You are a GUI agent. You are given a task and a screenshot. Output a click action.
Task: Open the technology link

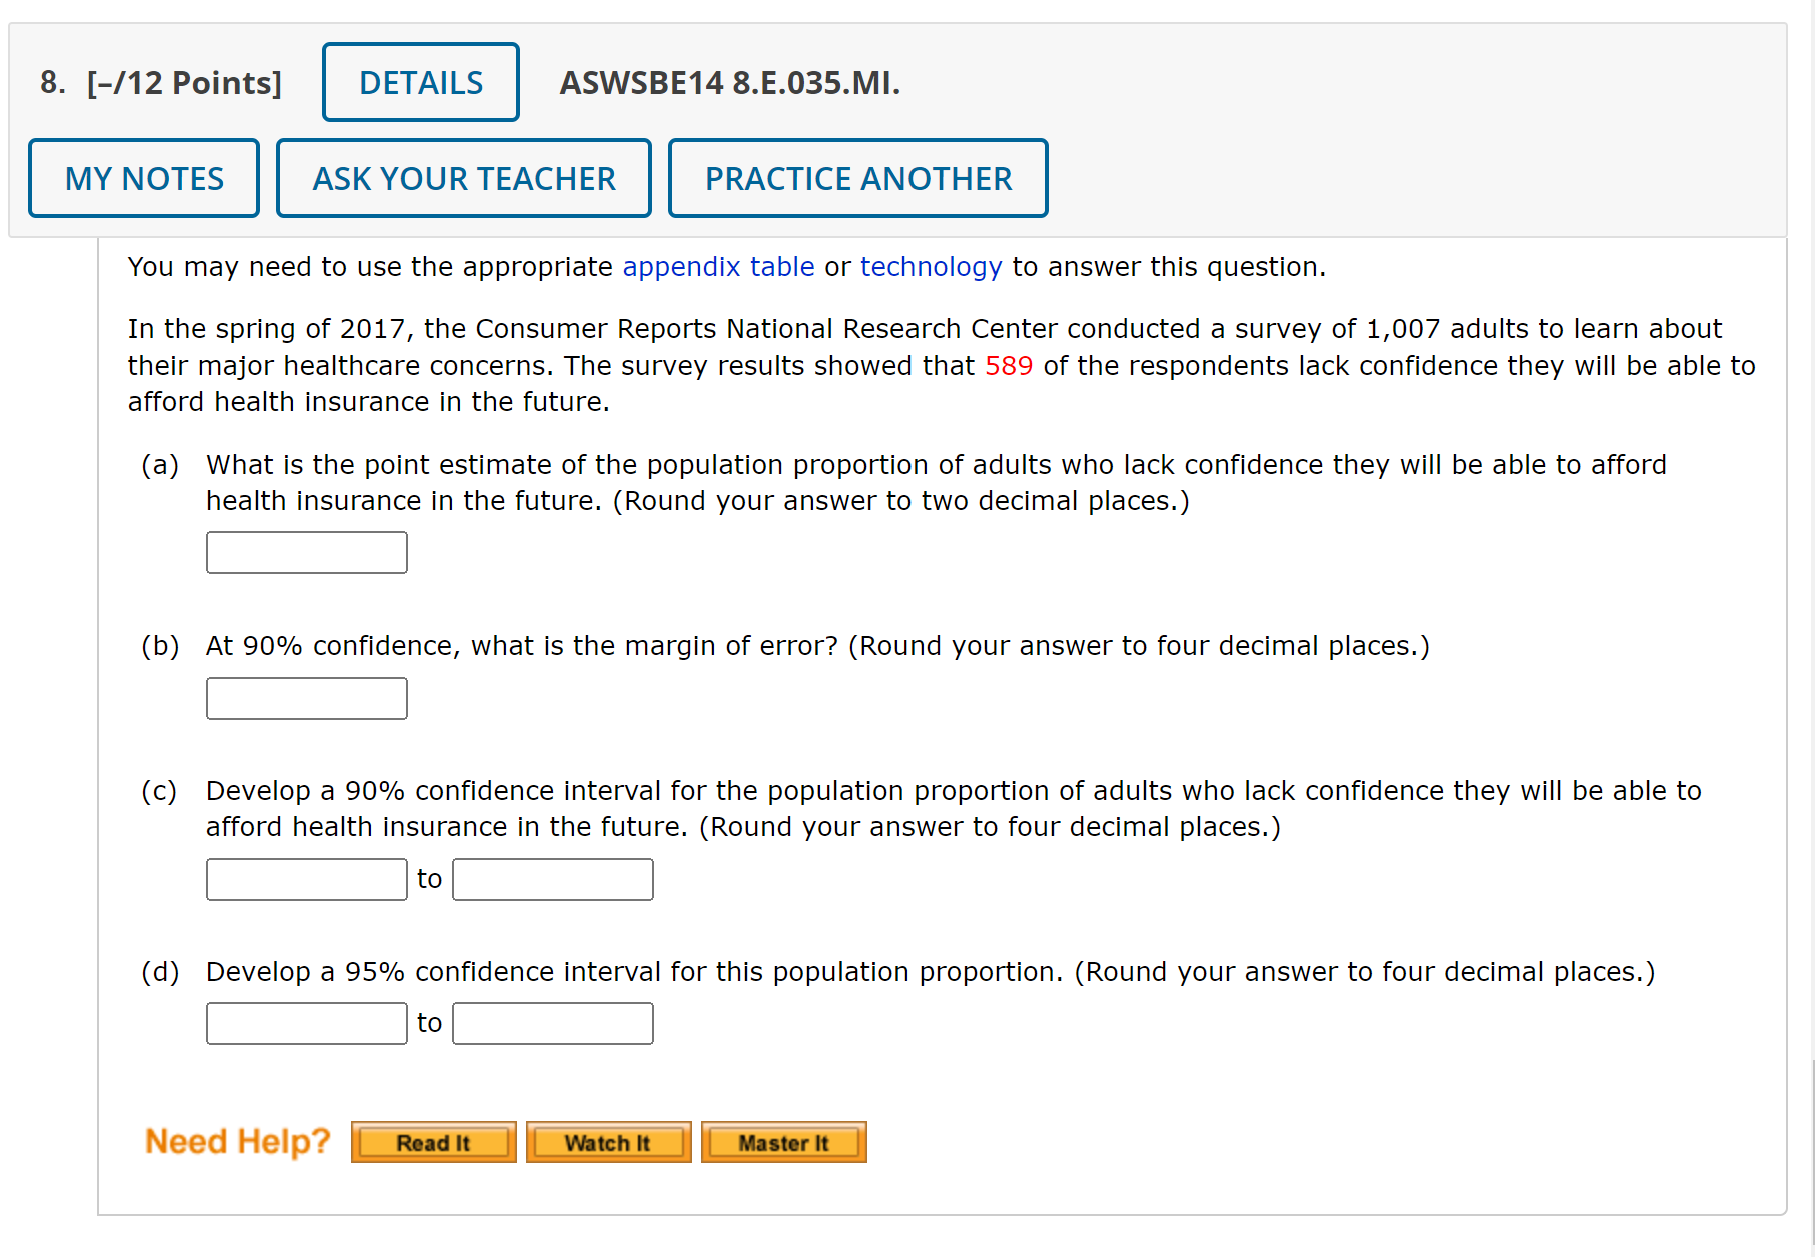pos(930,266)
